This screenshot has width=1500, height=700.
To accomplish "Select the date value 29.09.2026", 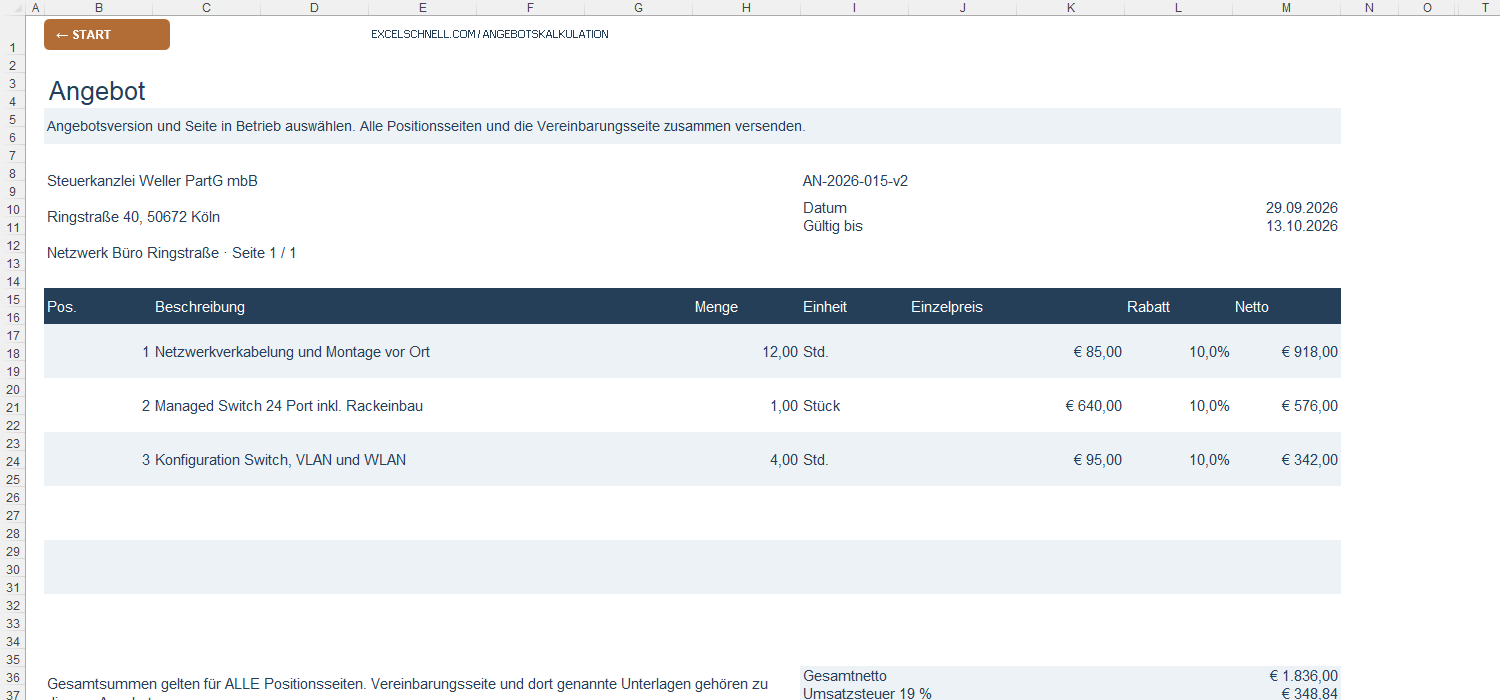I will [x=1302, y=208].
